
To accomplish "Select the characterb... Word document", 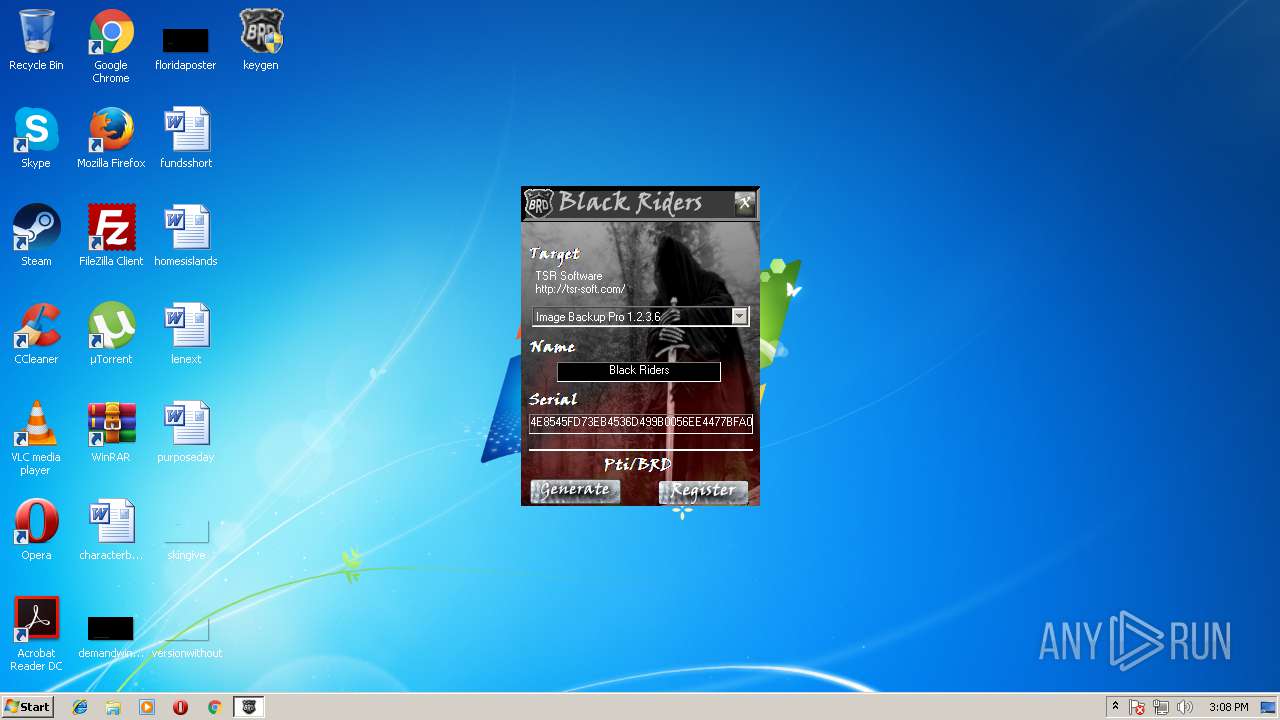I will tap(111, 530).
